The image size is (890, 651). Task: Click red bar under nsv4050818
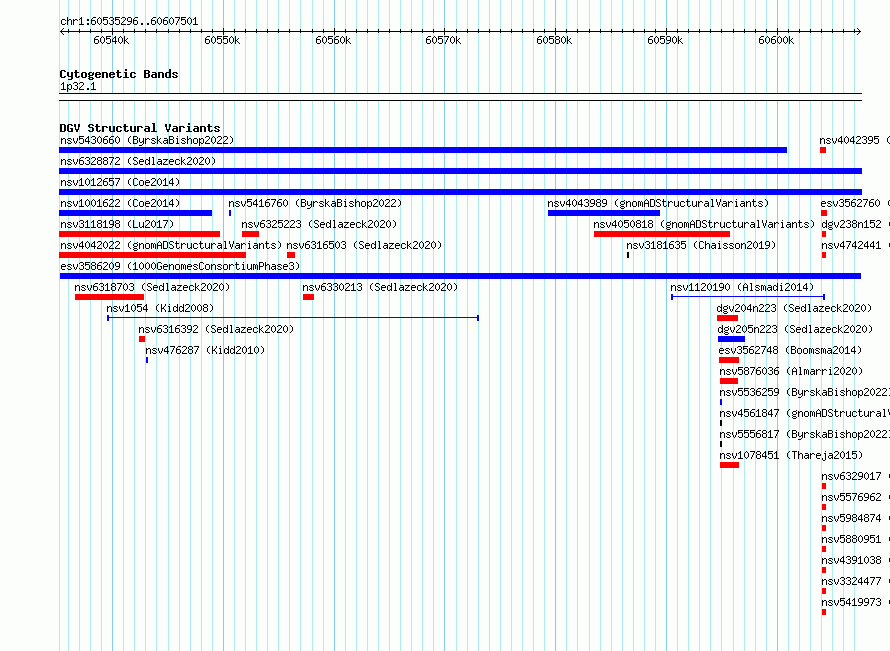coord(662,234)
